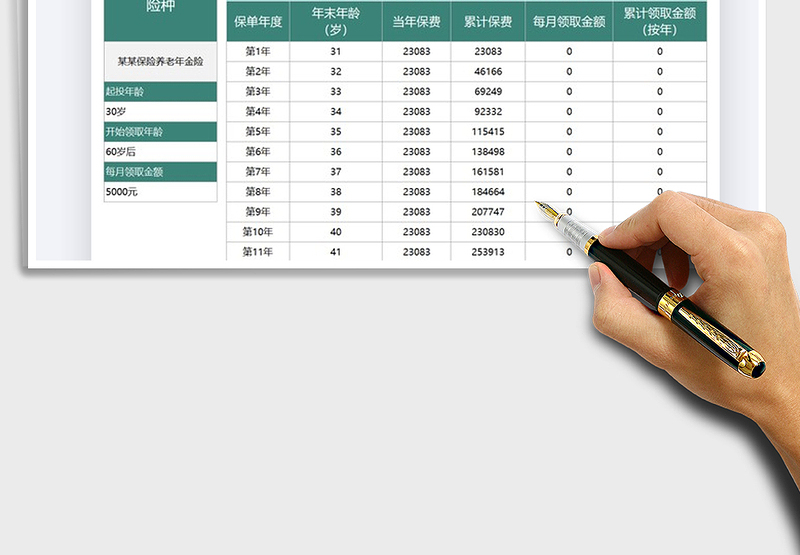Select the 第10年 row label
This screenshot has height=555, width=800.
(x=258, y=232)
